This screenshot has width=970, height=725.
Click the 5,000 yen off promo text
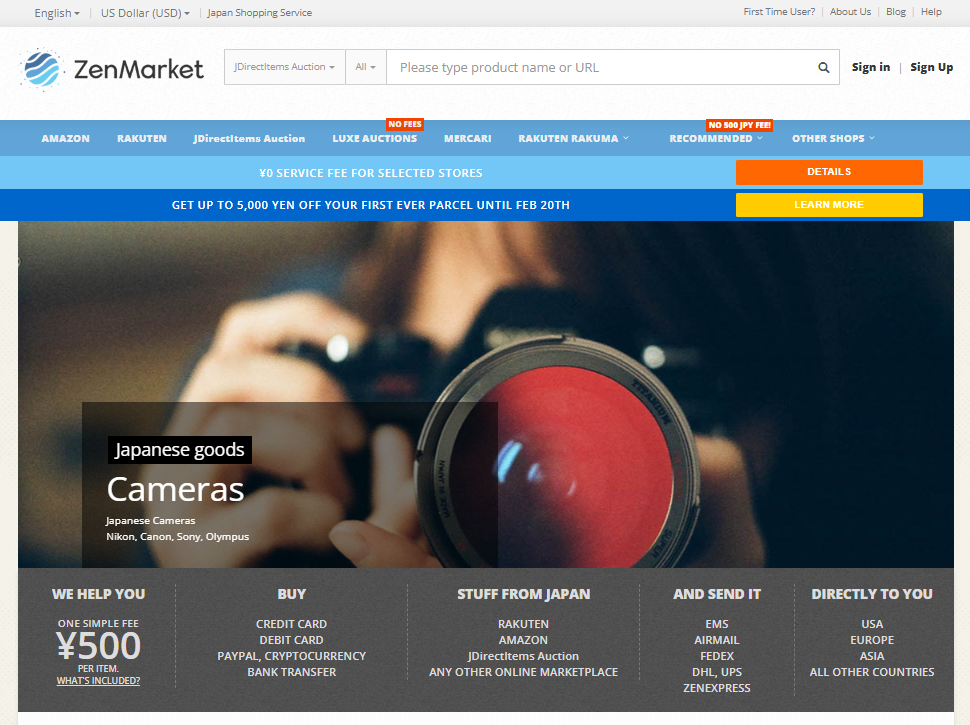click(371, 205)
